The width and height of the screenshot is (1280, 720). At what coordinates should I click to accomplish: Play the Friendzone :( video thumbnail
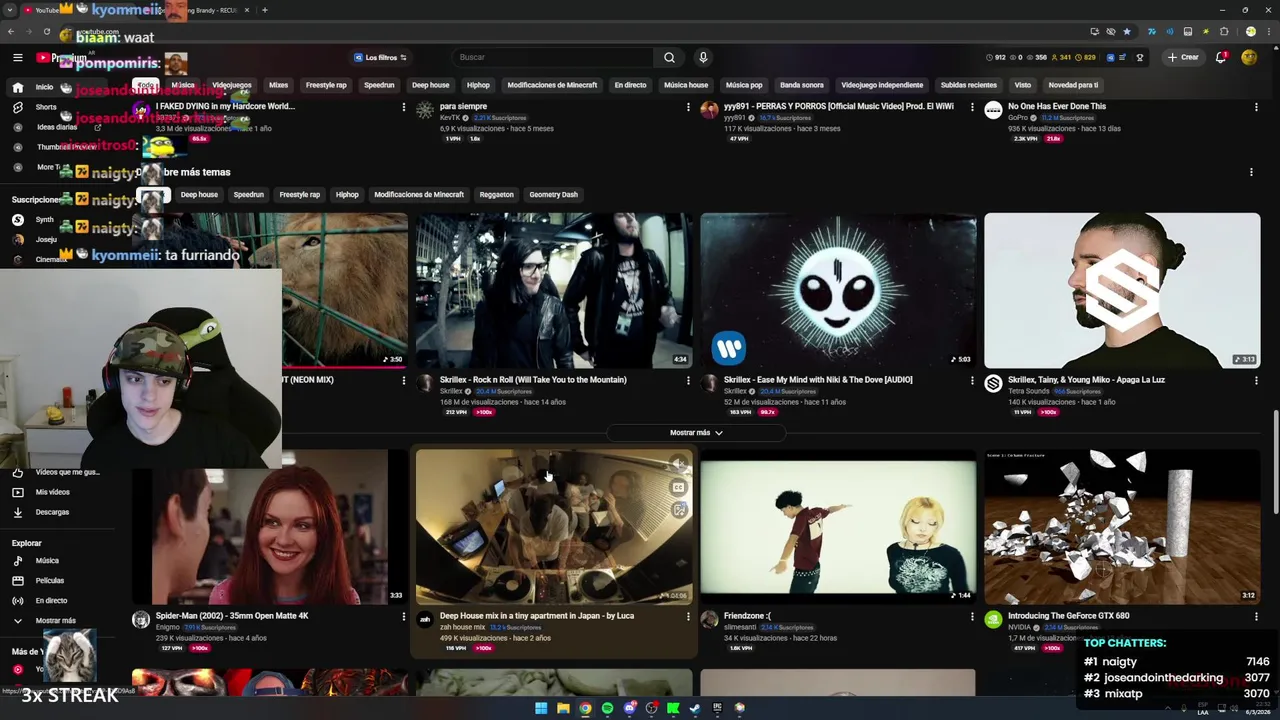coord(838,527)
